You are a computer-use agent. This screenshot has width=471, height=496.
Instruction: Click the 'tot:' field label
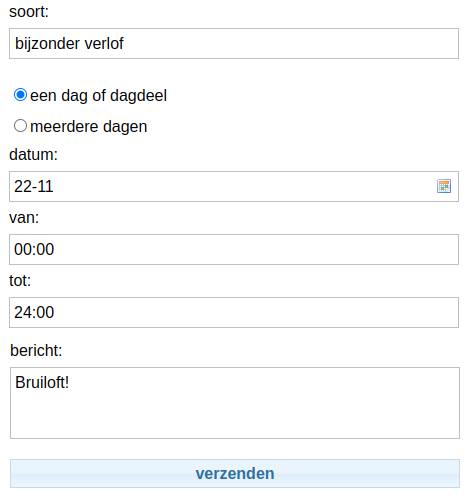coord(20,280)
